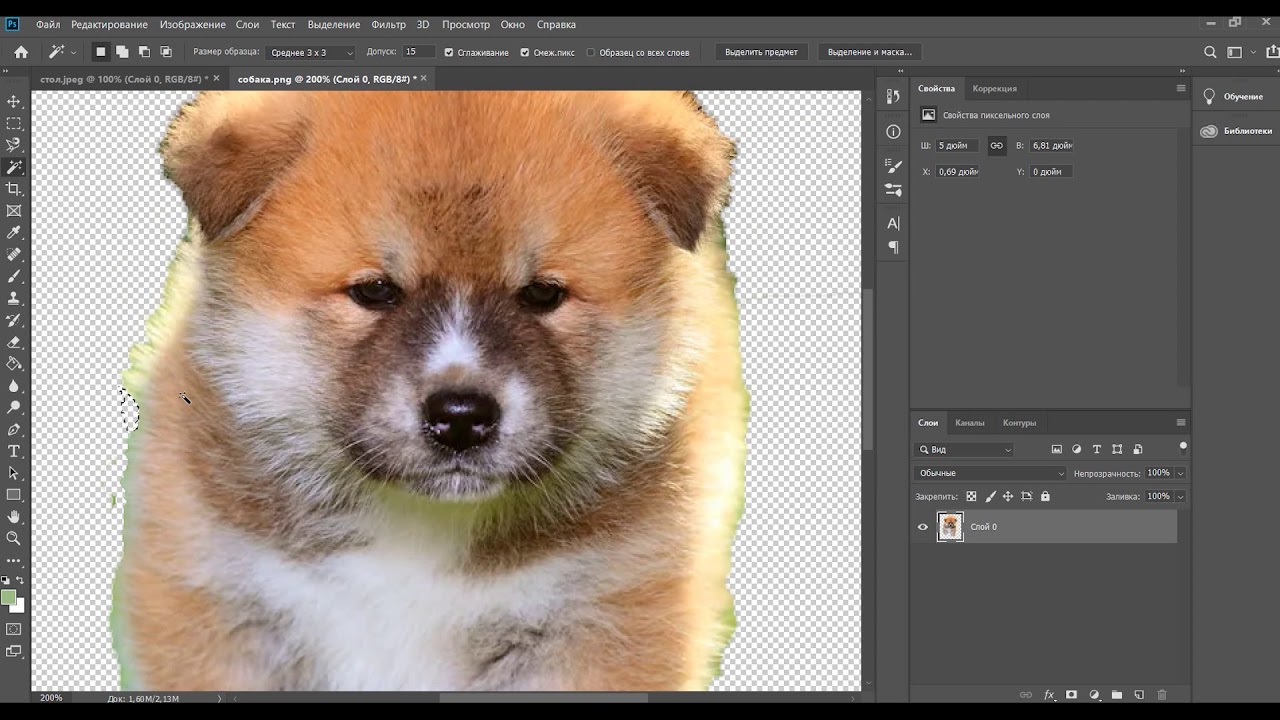Create a new group folder
Image resolution: width=1280 pixels, height=720 pixels.
[1116, 695]
